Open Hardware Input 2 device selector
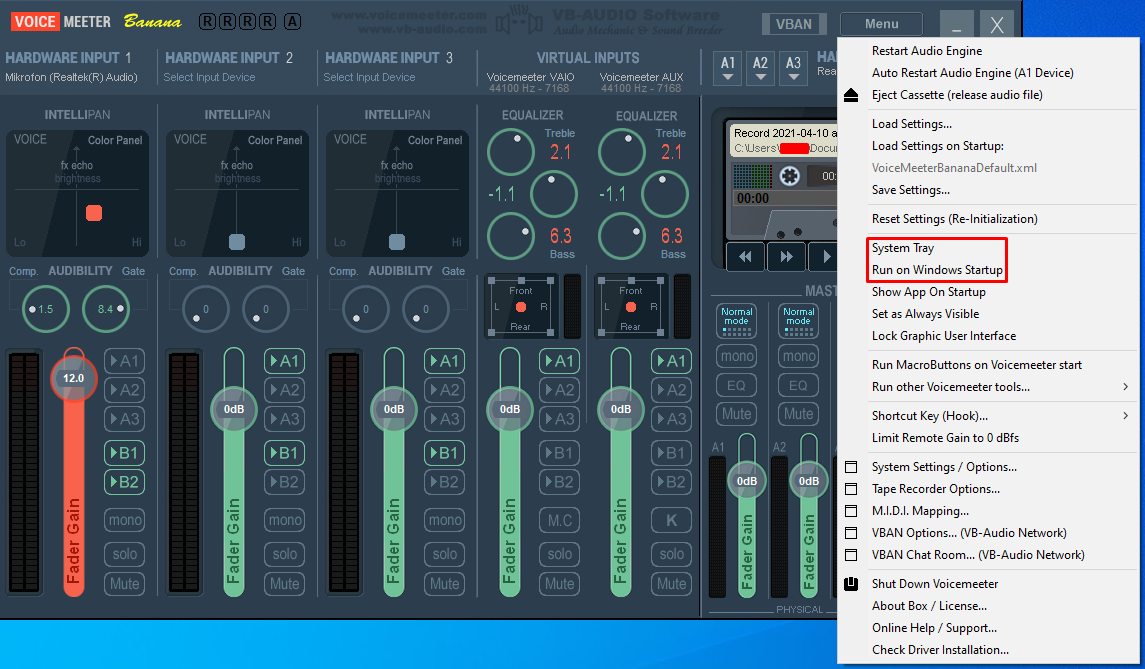Viewport: 1145px width, 669px height. point(209,77)
